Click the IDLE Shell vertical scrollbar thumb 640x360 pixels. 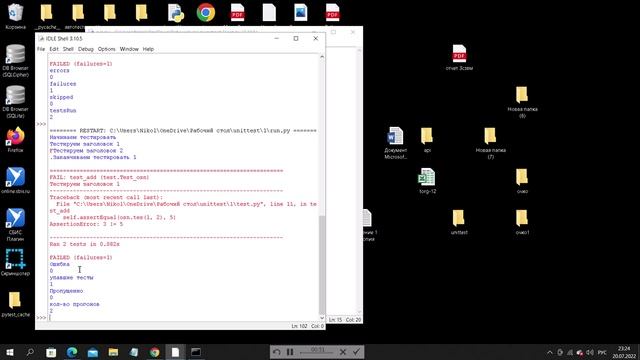(x=322, y=264)
